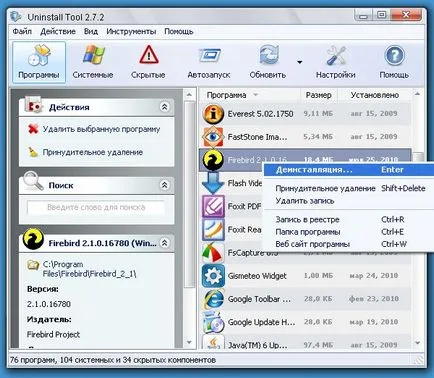Click the FsCapture icon
Image resolution: width=434 pixels, height=378 pixels.
pos(213,253)
